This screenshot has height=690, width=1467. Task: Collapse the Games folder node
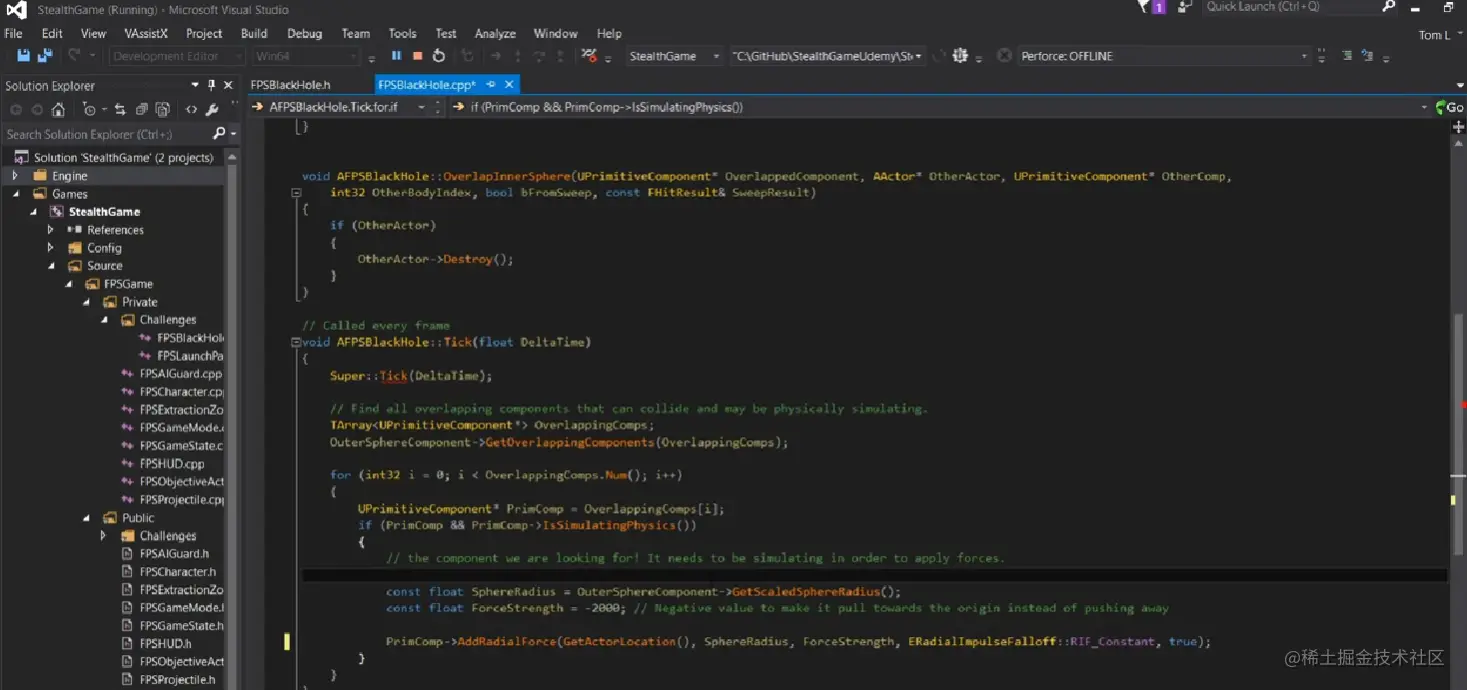[x=15, y=194]
